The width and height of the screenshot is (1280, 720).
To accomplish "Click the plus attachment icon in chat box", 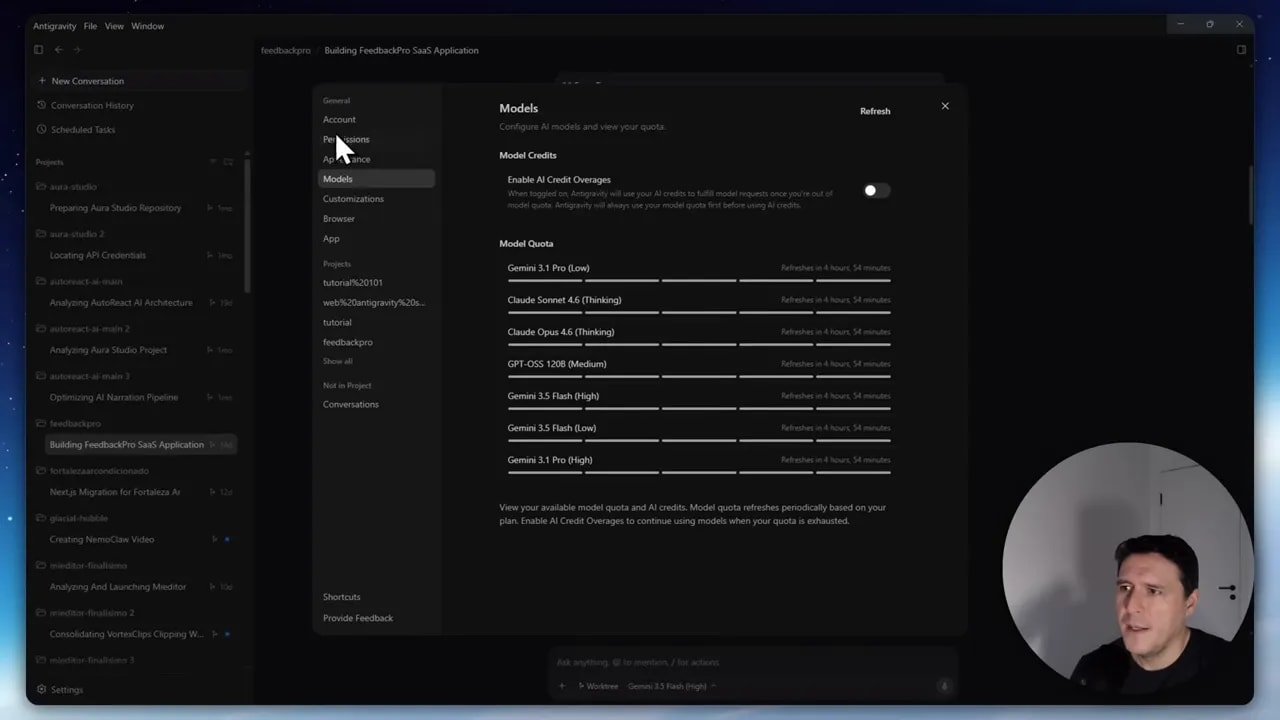I will [x=562, y=687].
